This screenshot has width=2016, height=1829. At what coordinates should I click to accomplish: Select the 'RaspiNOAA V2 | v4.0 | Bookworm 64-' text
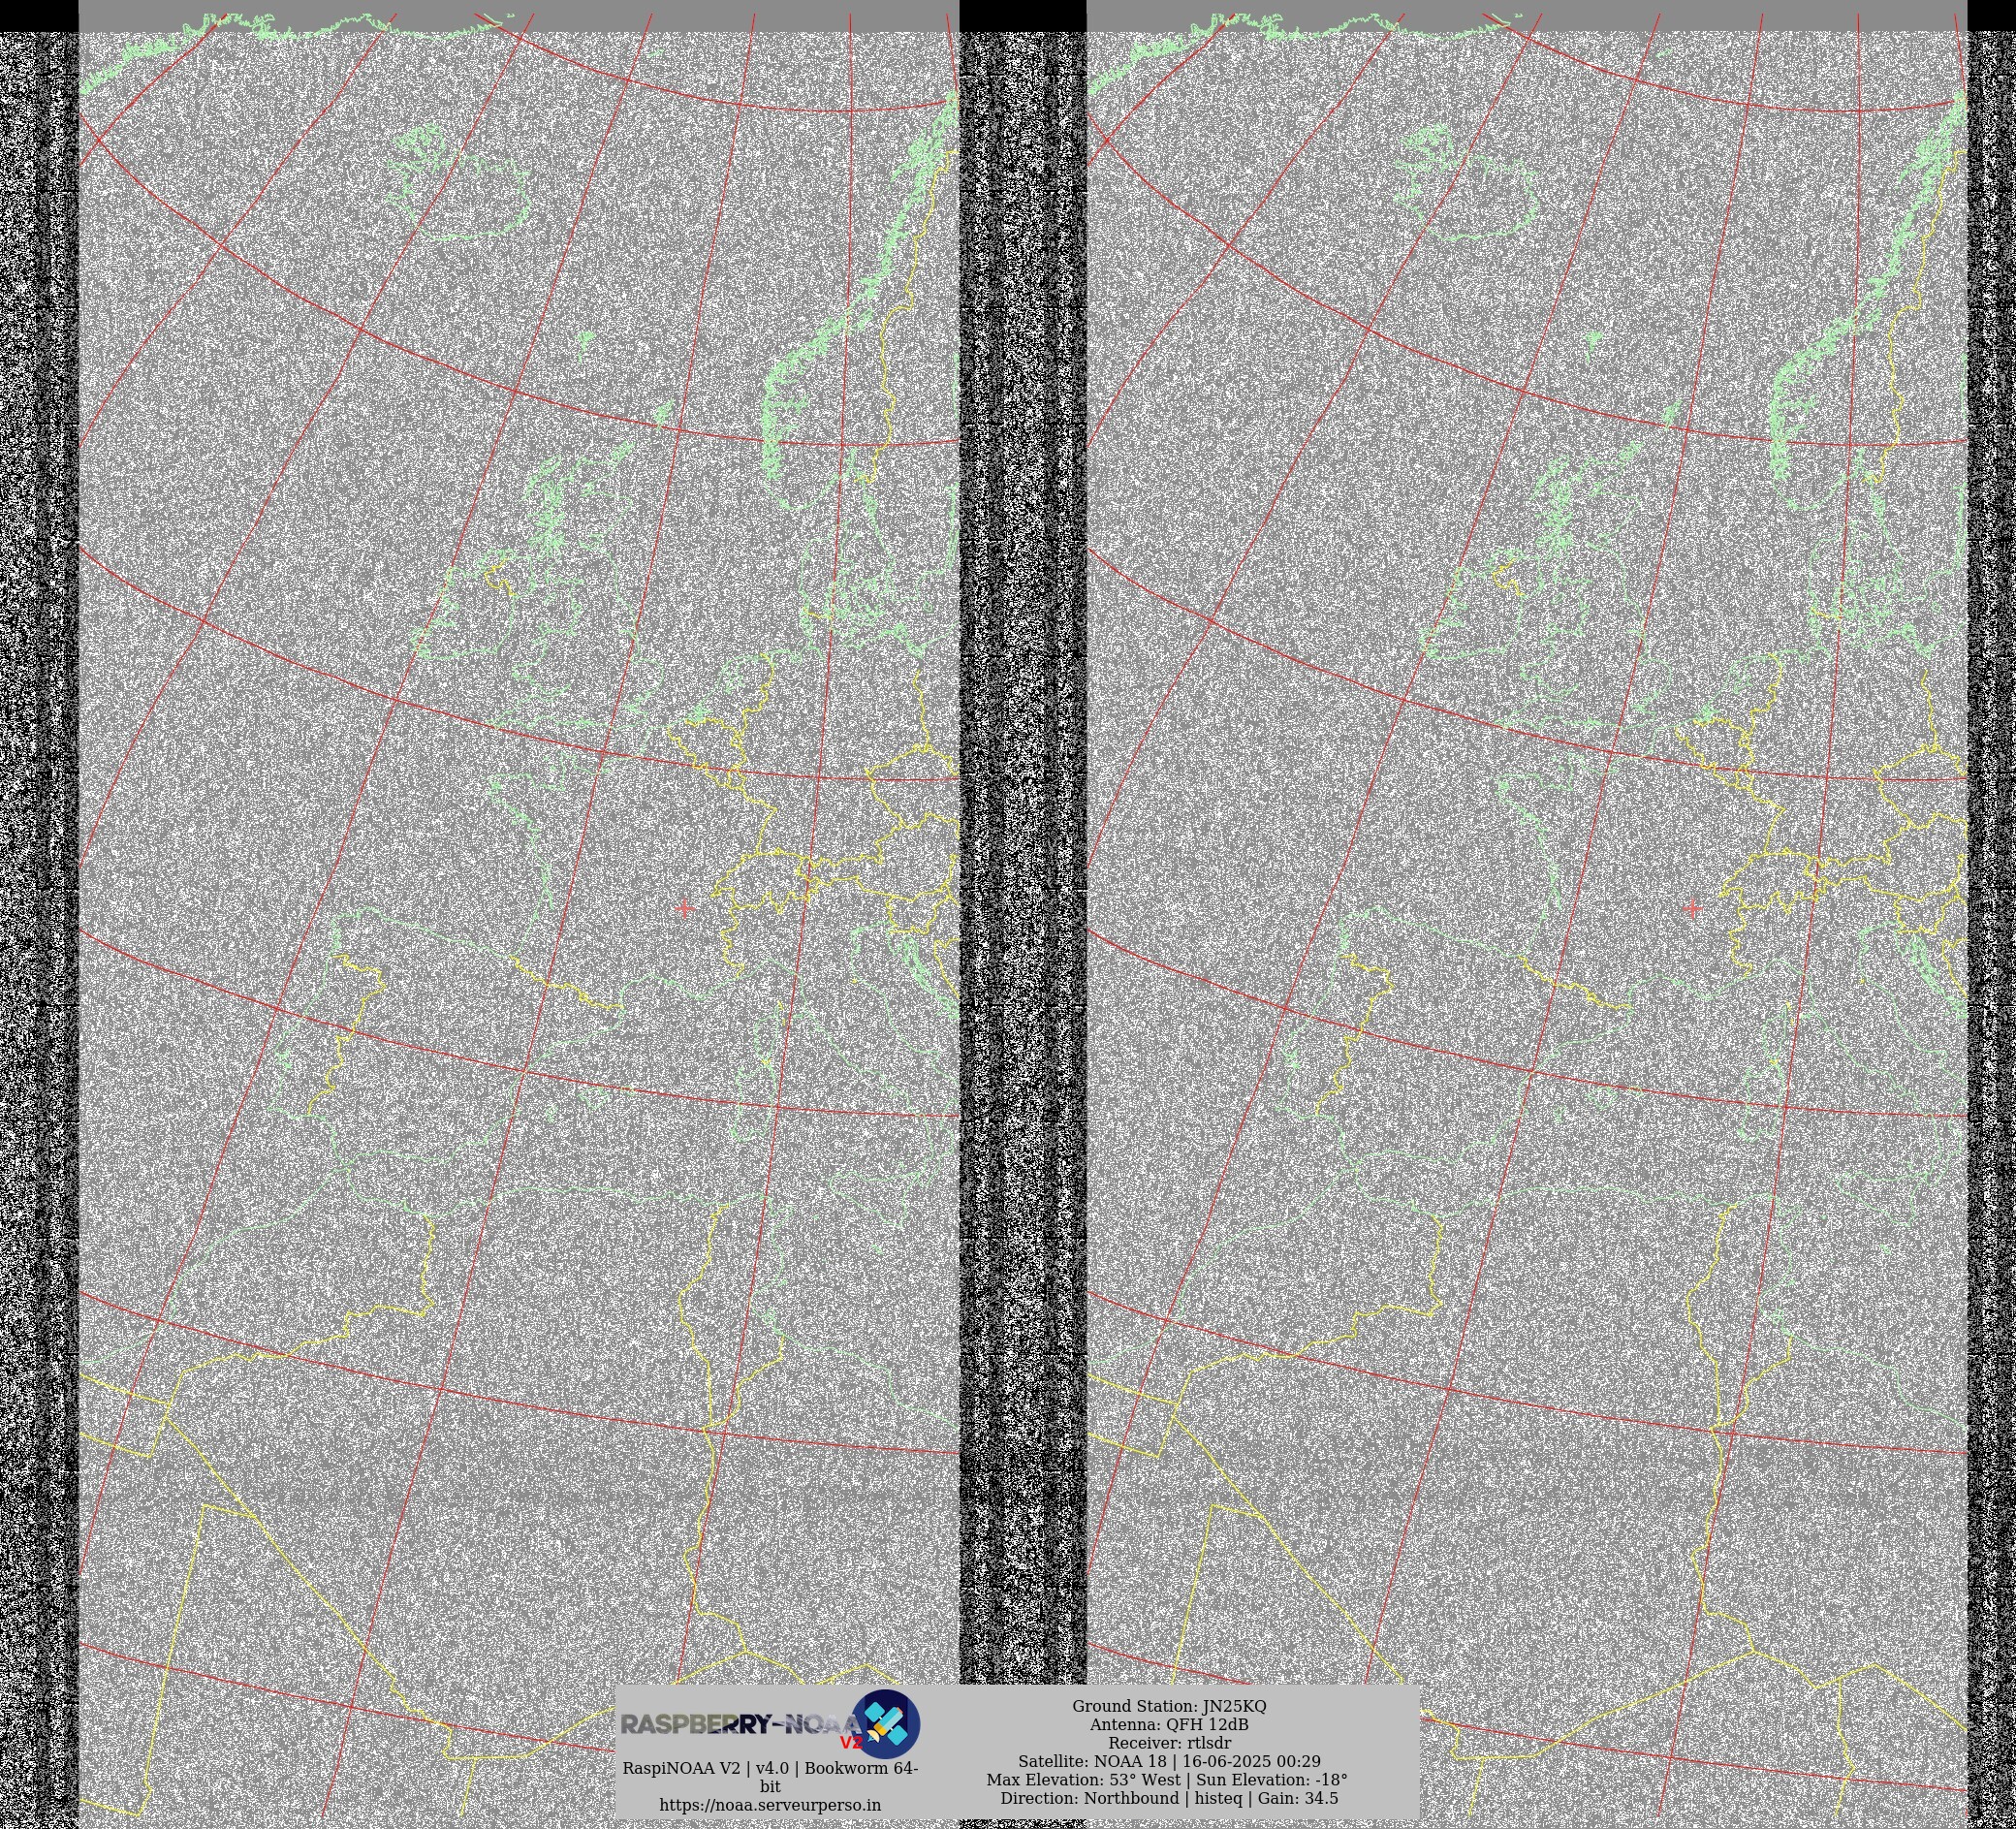click(x=770, y=1768)
